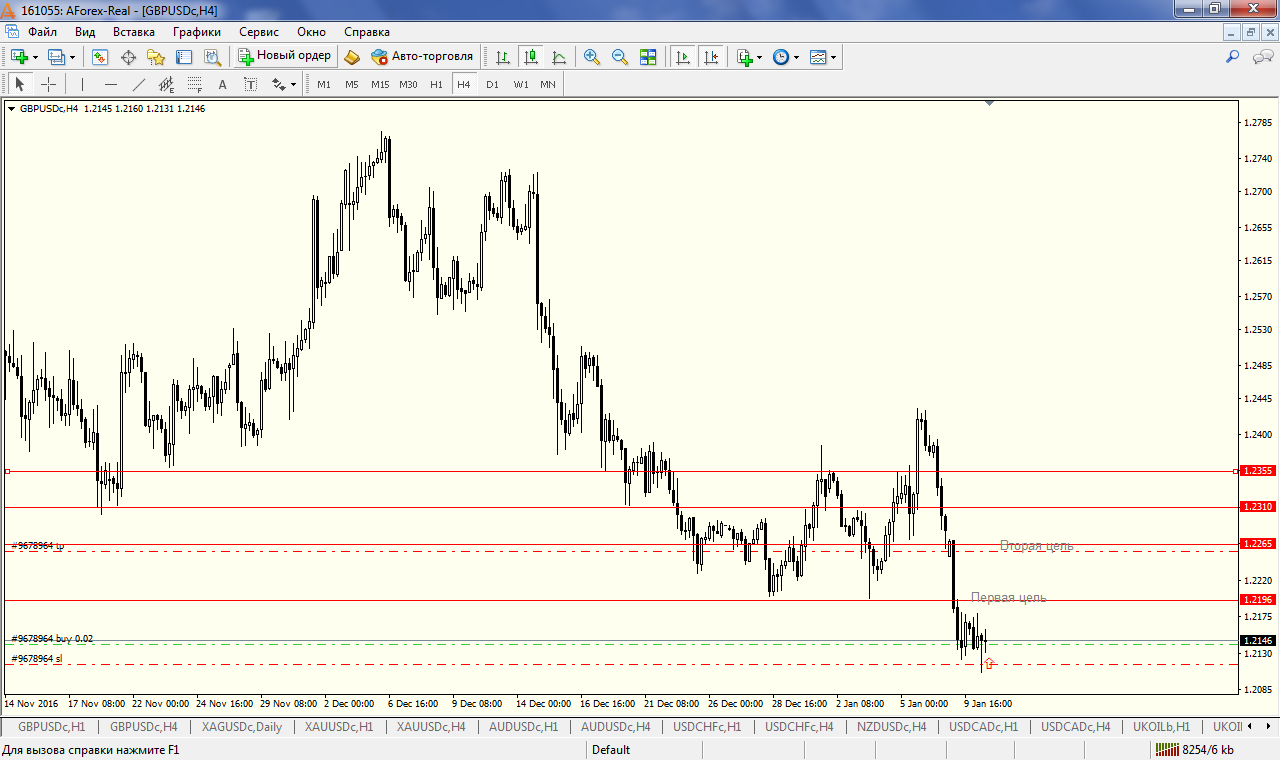Select the Trendline drawing tool
Screen dimensions: 1280x760
coord(138,84)
